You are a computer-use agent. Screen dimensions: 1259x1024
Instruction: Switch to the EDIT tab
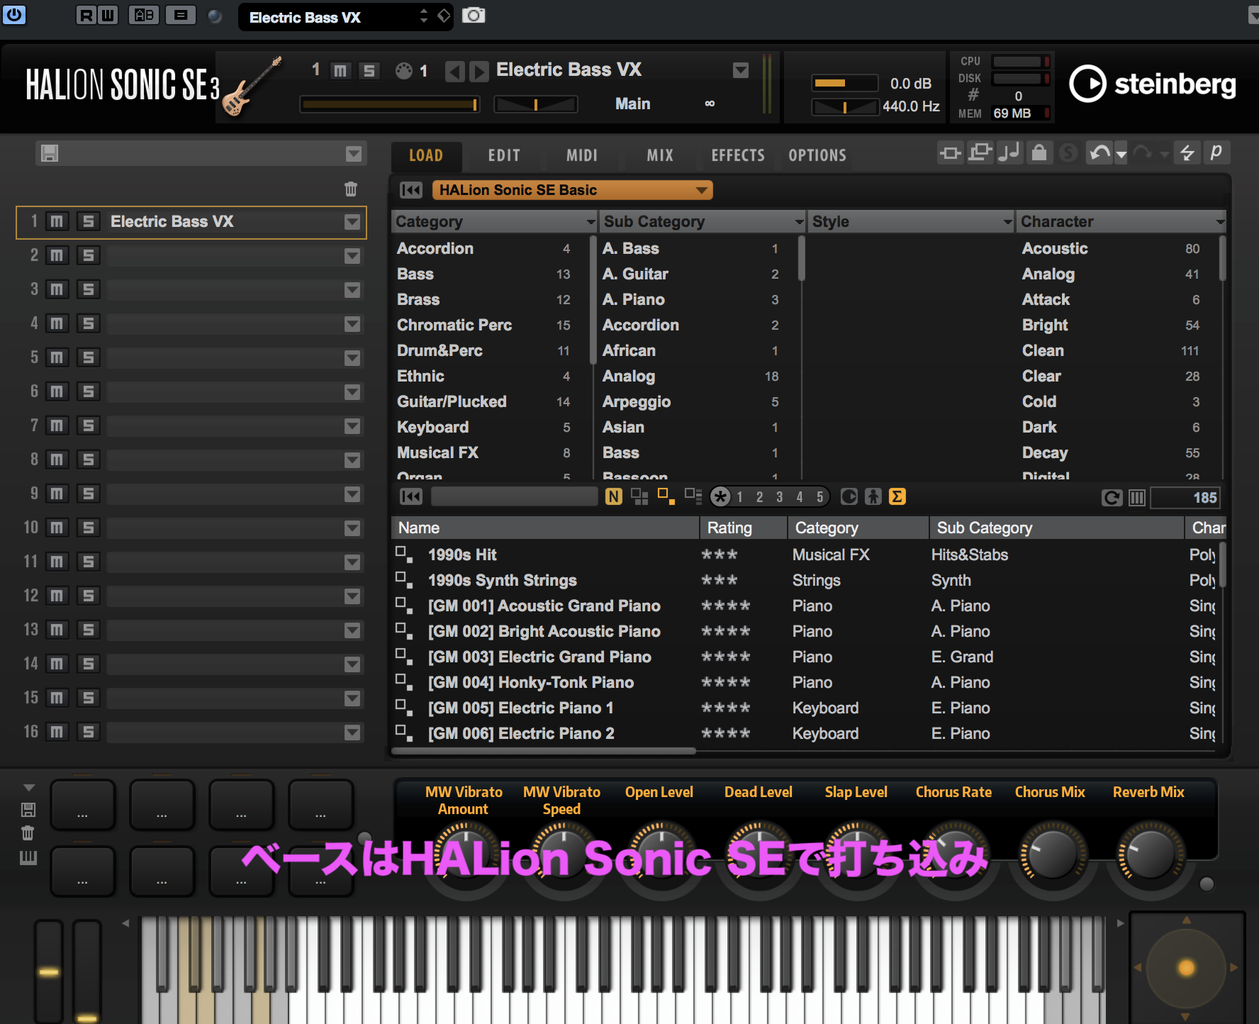coord(504,155)
